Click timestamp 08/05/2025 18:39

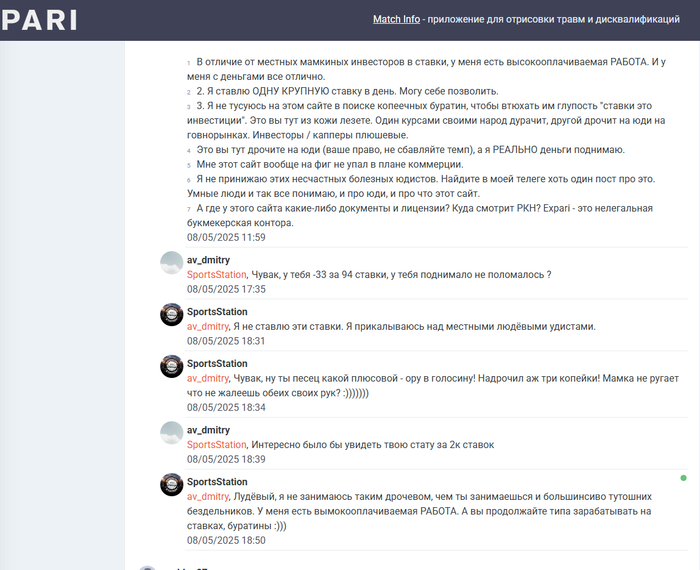pos(226,459)
